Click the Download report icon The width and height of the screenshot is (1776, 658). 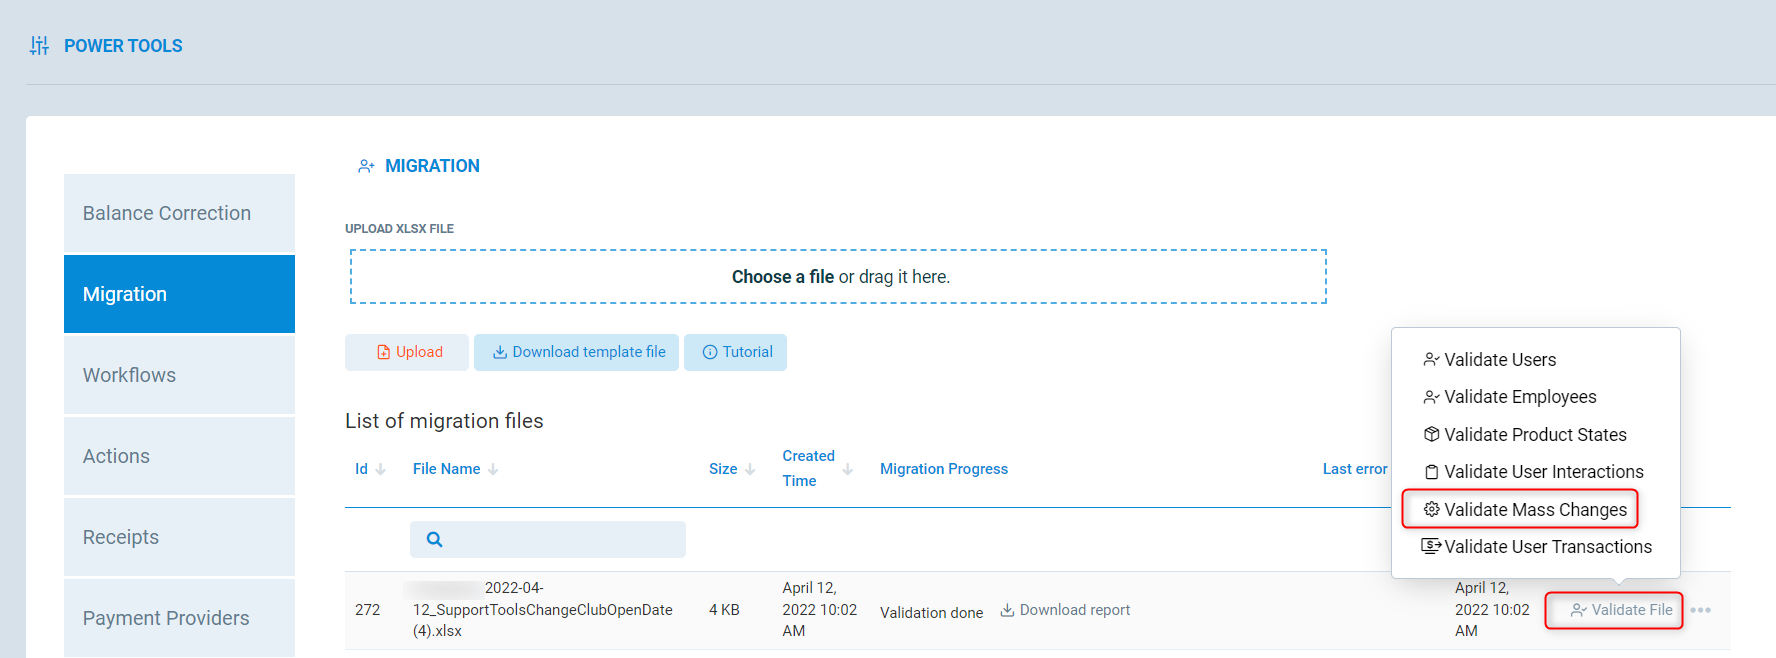coord(1007,610)
